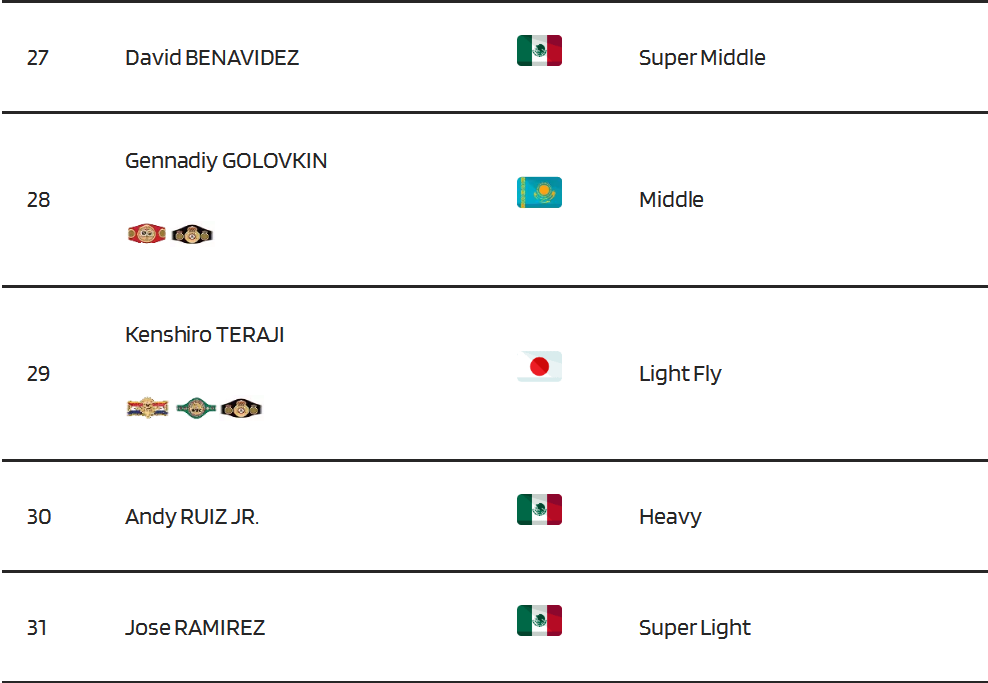Click the Heavy division label
The height and width of the screenshot is (683, 988).
click(x=670, y=517)
